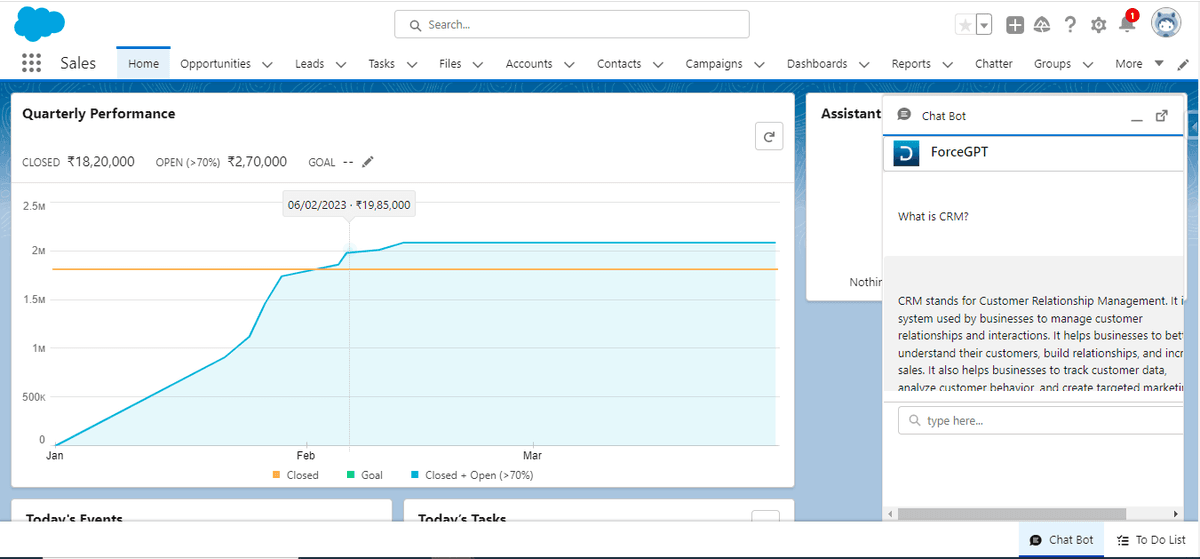Switch to the Chatter tab
The width and height of the screenshot is (1200, 559).
coord(993,64)
